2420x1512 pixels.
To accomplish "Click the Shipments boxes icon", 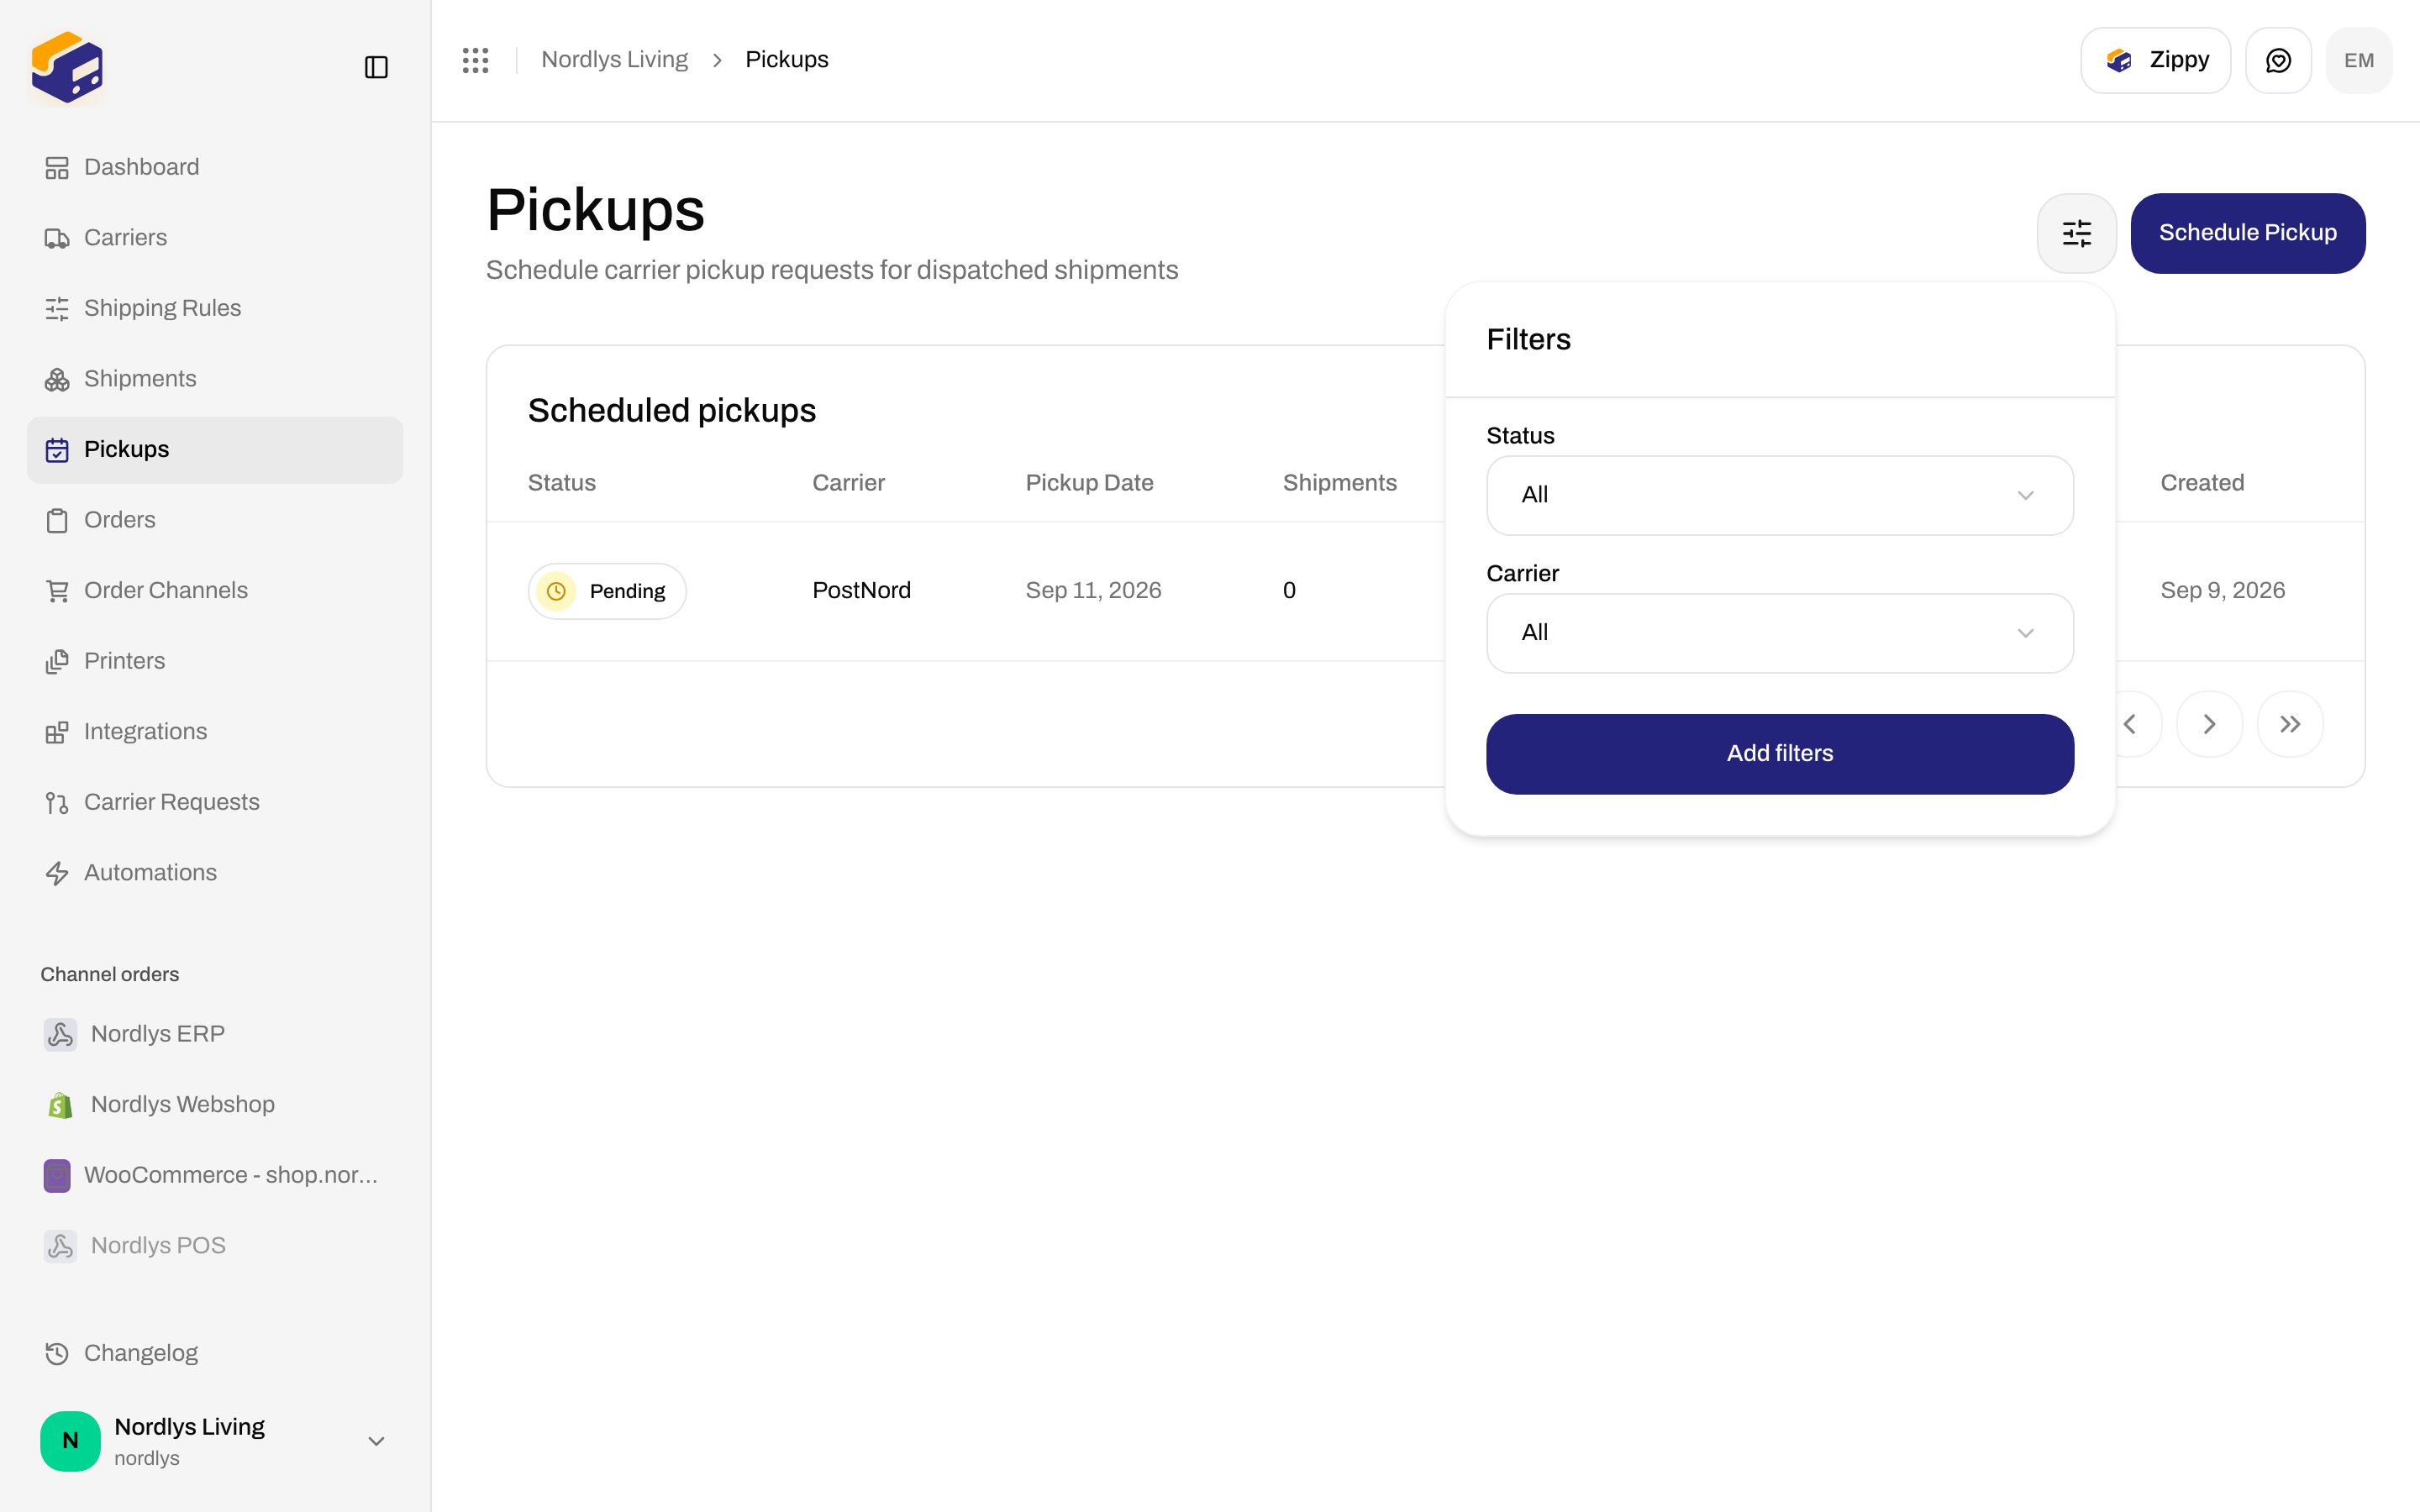I will tap(57, 379).
